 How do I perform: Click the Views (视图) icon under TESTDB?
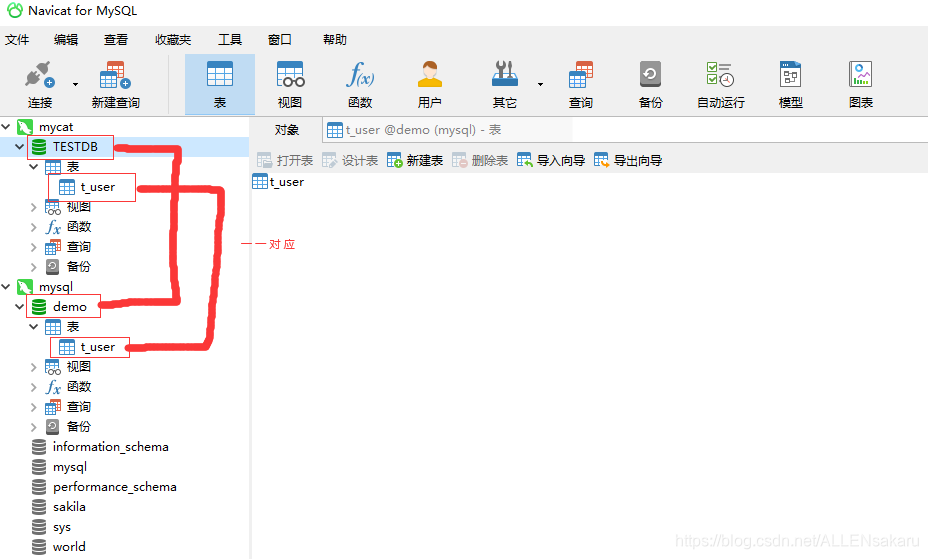click(x=53, y=207)
